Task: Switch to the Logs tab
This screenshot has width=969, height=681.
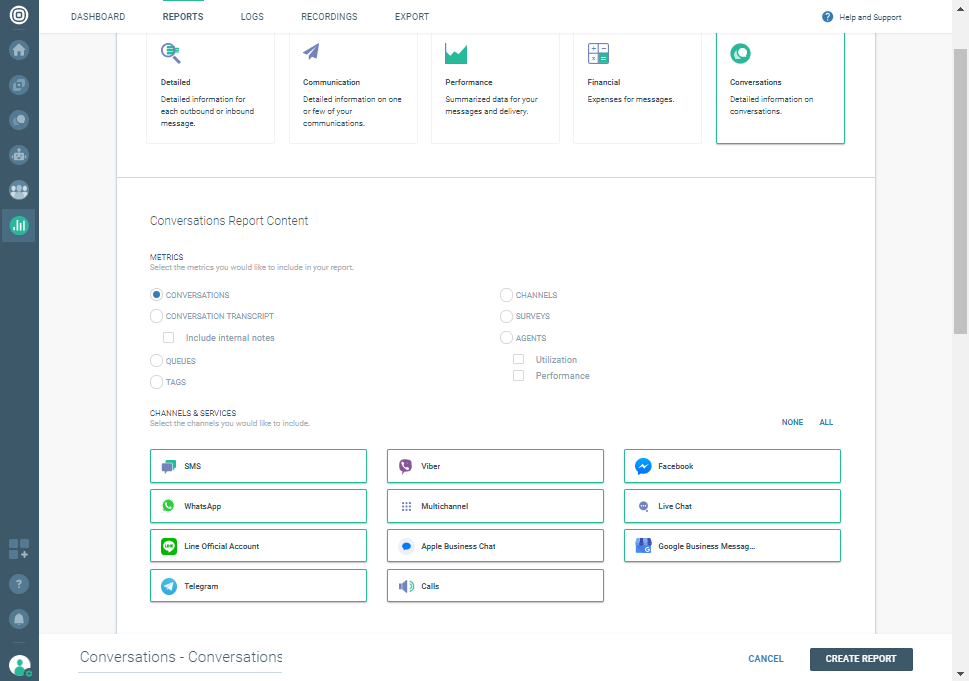Action: coord(252,17)
